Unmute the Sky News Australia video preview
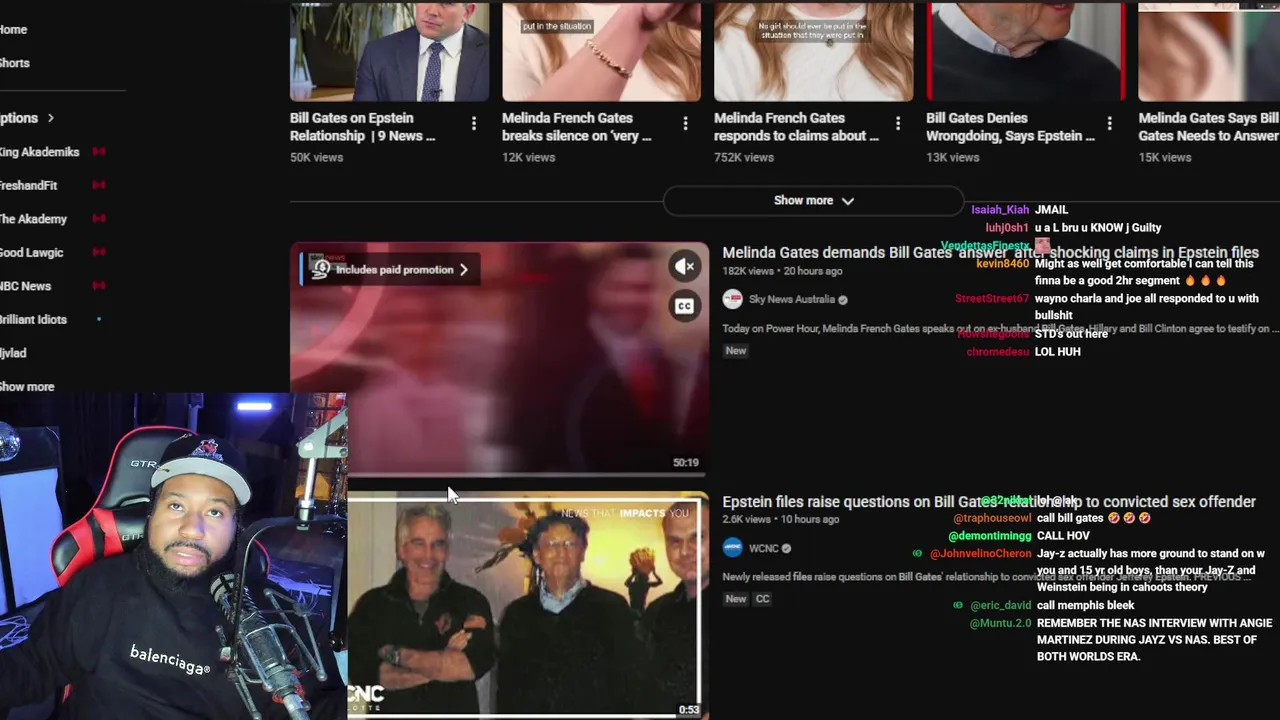 click(x=684, y=266)
